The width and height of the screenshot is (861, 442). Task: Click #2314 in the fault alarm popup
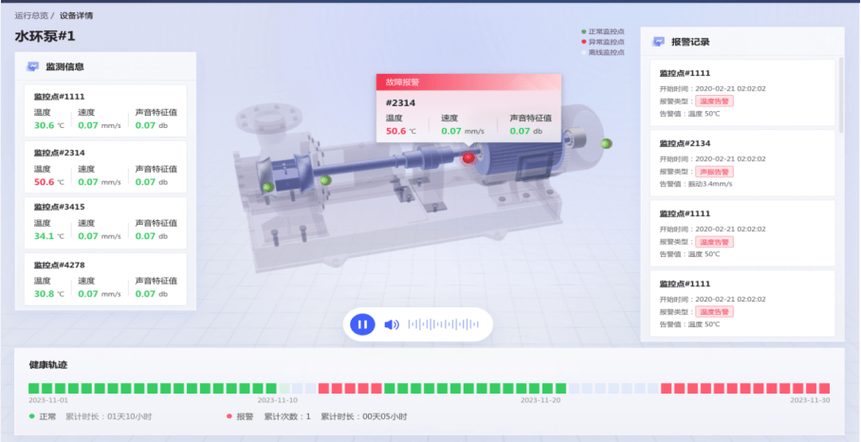400,103
